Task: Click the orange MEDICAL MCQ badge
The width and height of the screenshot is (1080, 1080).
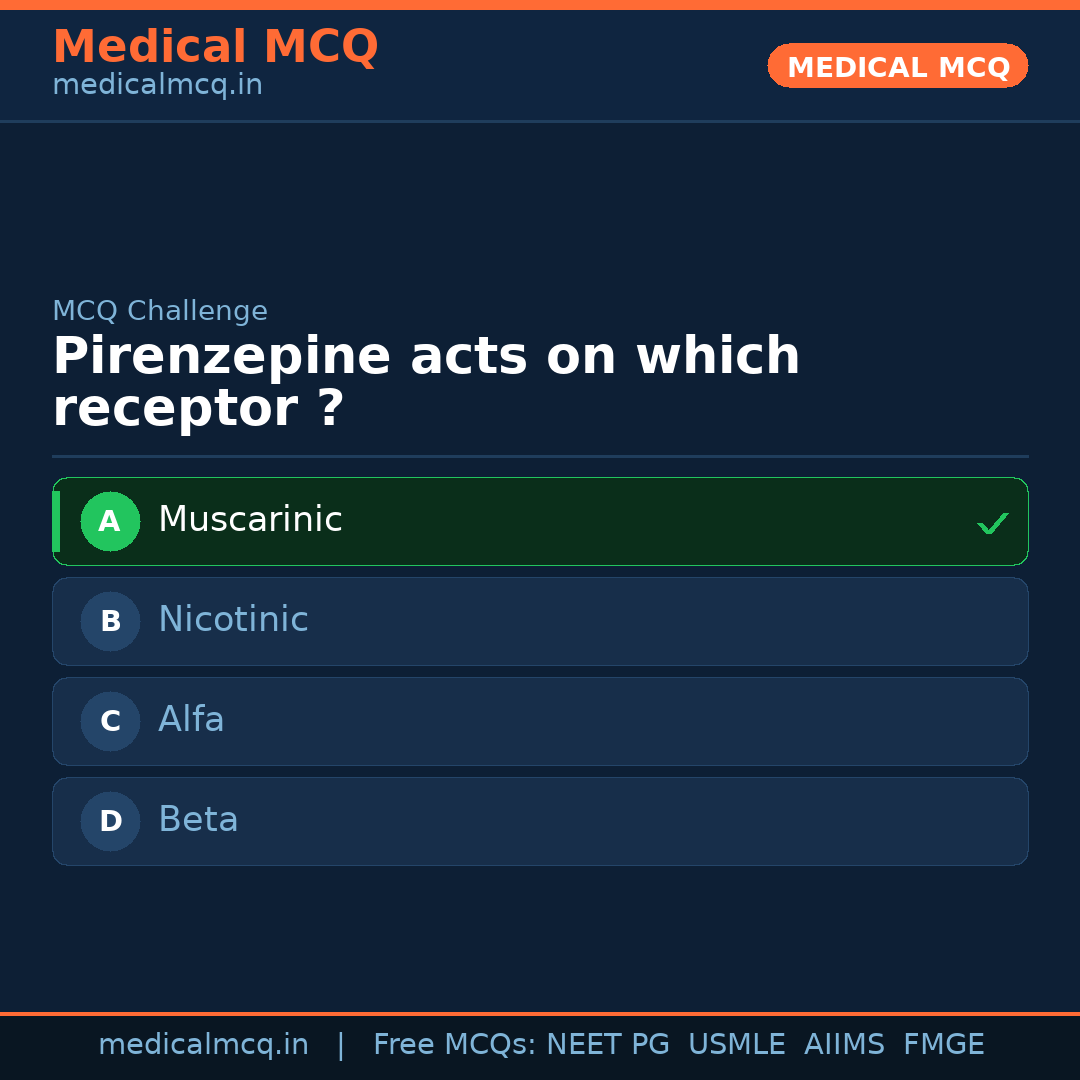Action: tap(897, 66)
